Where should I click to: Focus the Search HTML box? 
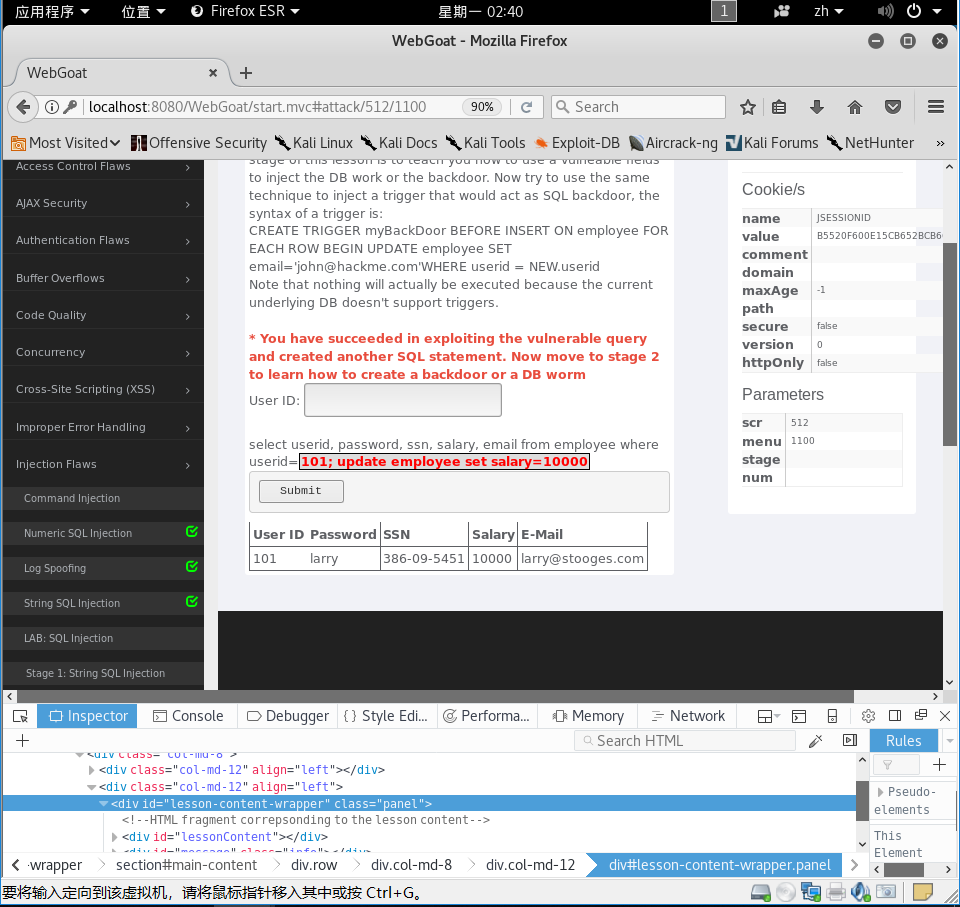pos(684,741)
